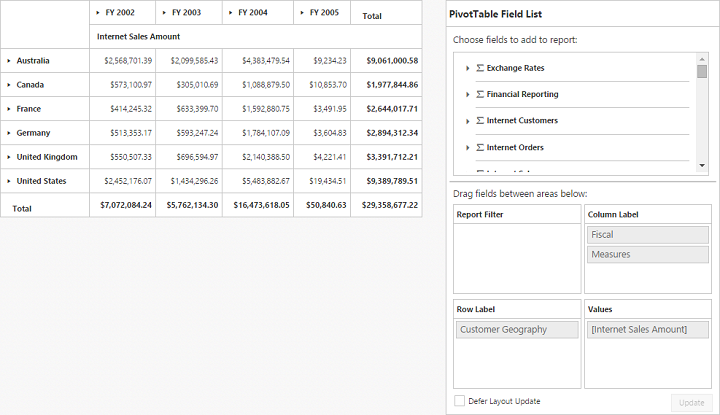Expand the United Kingdom row
The image size is (720, 415).
click(x=9, y=157)
